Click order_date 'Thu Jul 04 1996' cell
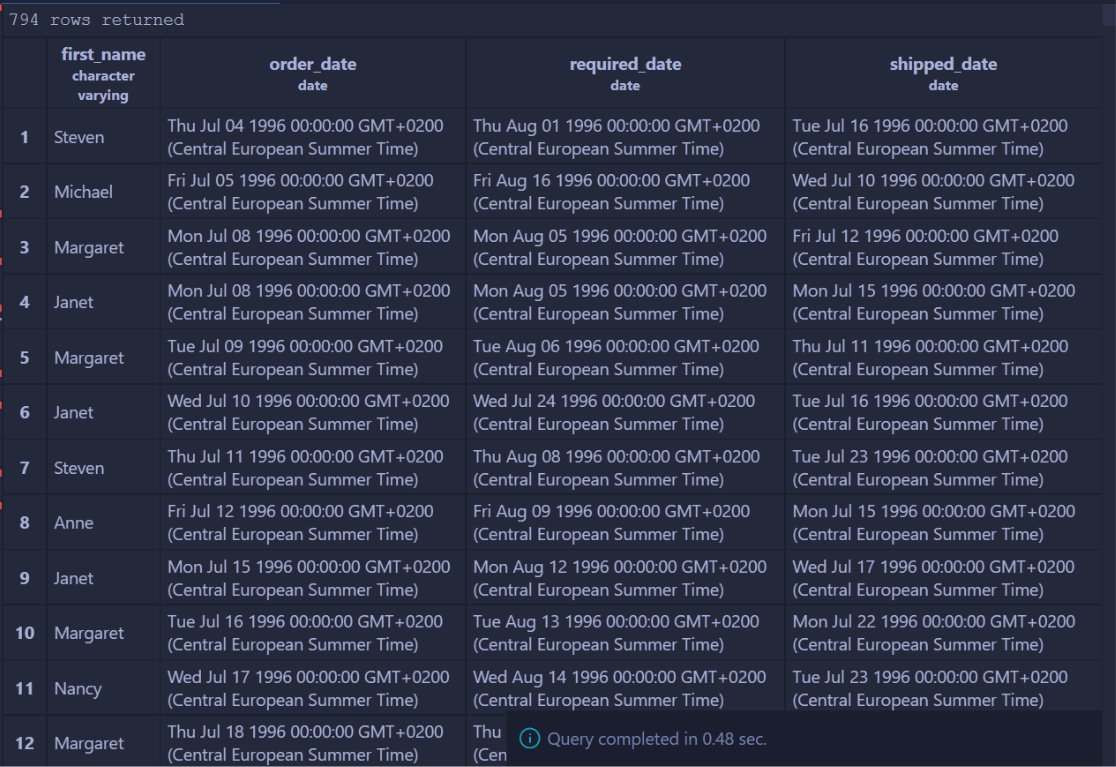The width and height of the screenshot is (1116, 767). coord(312,137)
